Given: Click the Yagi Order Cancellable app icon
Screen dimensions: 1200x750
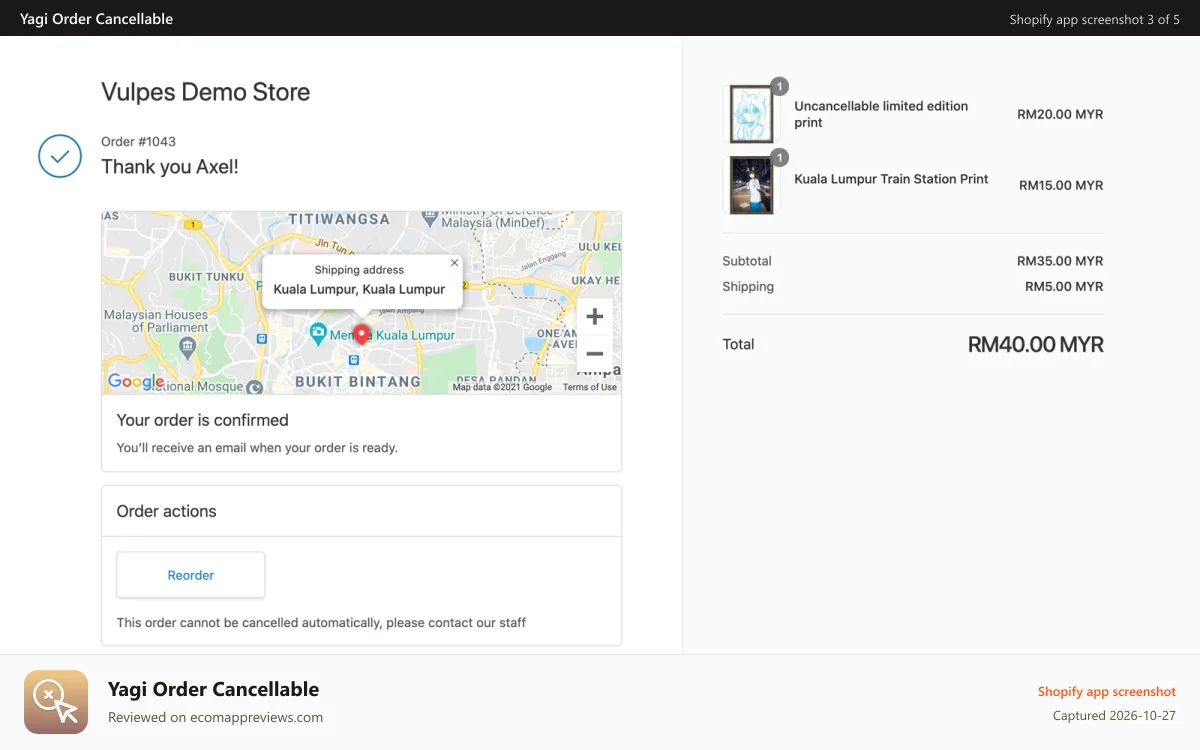Looking at the screenshot, I should pyautogui.click(x=56, y=702).
